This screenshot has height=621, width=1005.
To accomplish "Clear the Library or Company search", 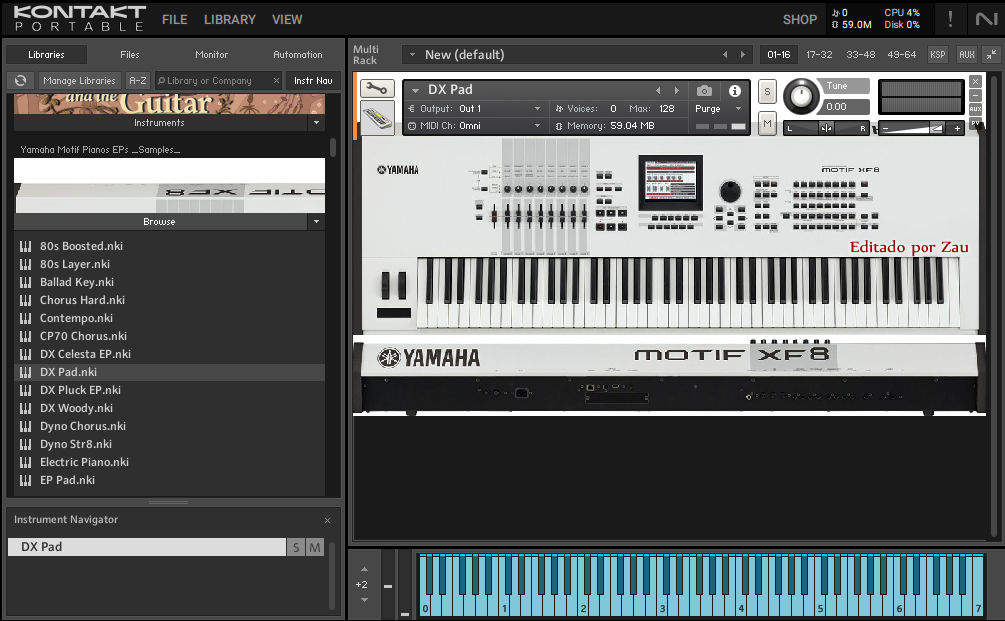I will tap(276, 81).
